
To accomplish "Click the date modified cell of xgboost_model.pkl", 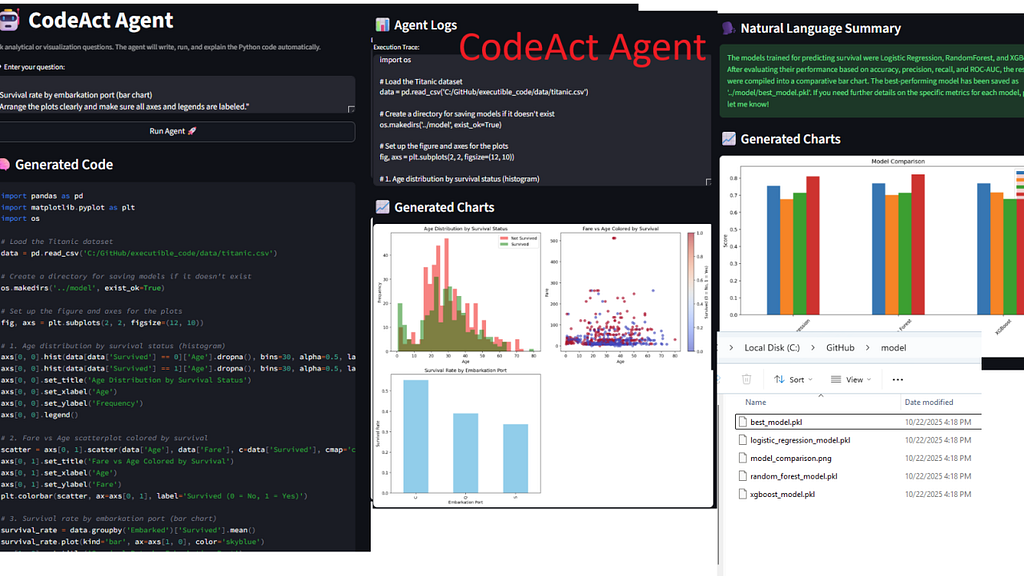I will click(x=938, y=494).
